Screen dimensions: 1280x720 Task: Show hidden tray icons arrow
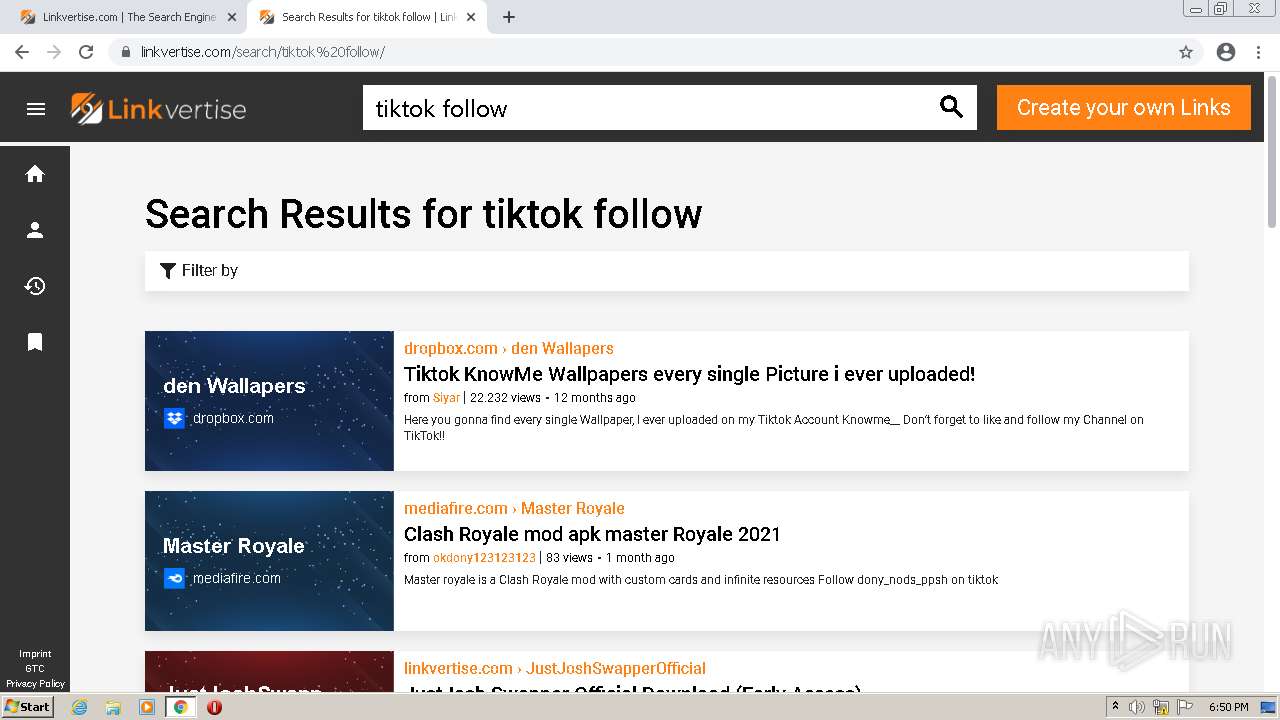[1115, 707]
